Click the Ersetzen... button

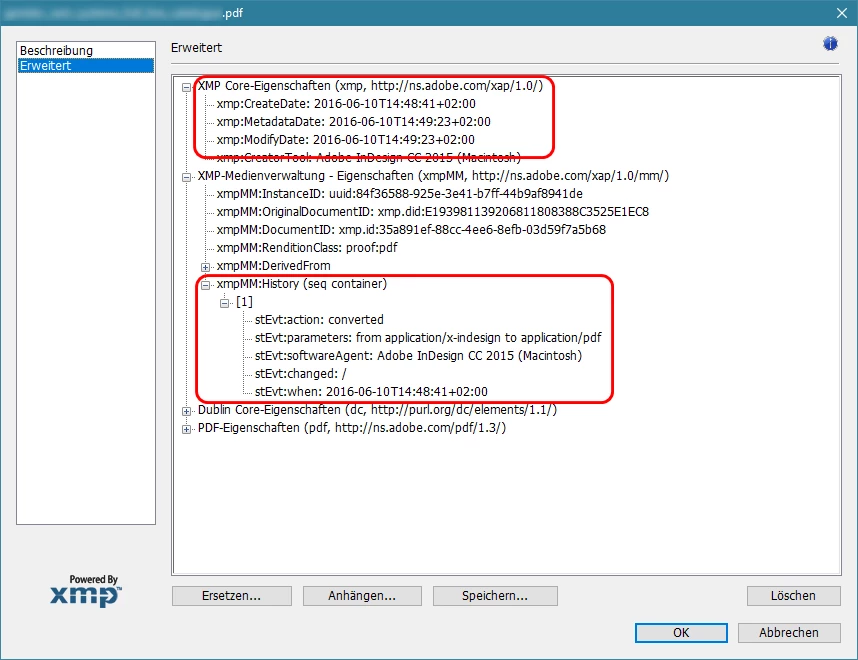[231, 596]
